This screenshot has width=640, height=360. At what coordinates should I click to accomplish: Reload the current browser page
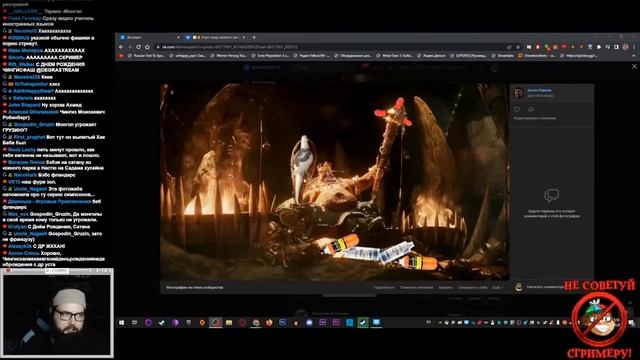pos(138,47)
